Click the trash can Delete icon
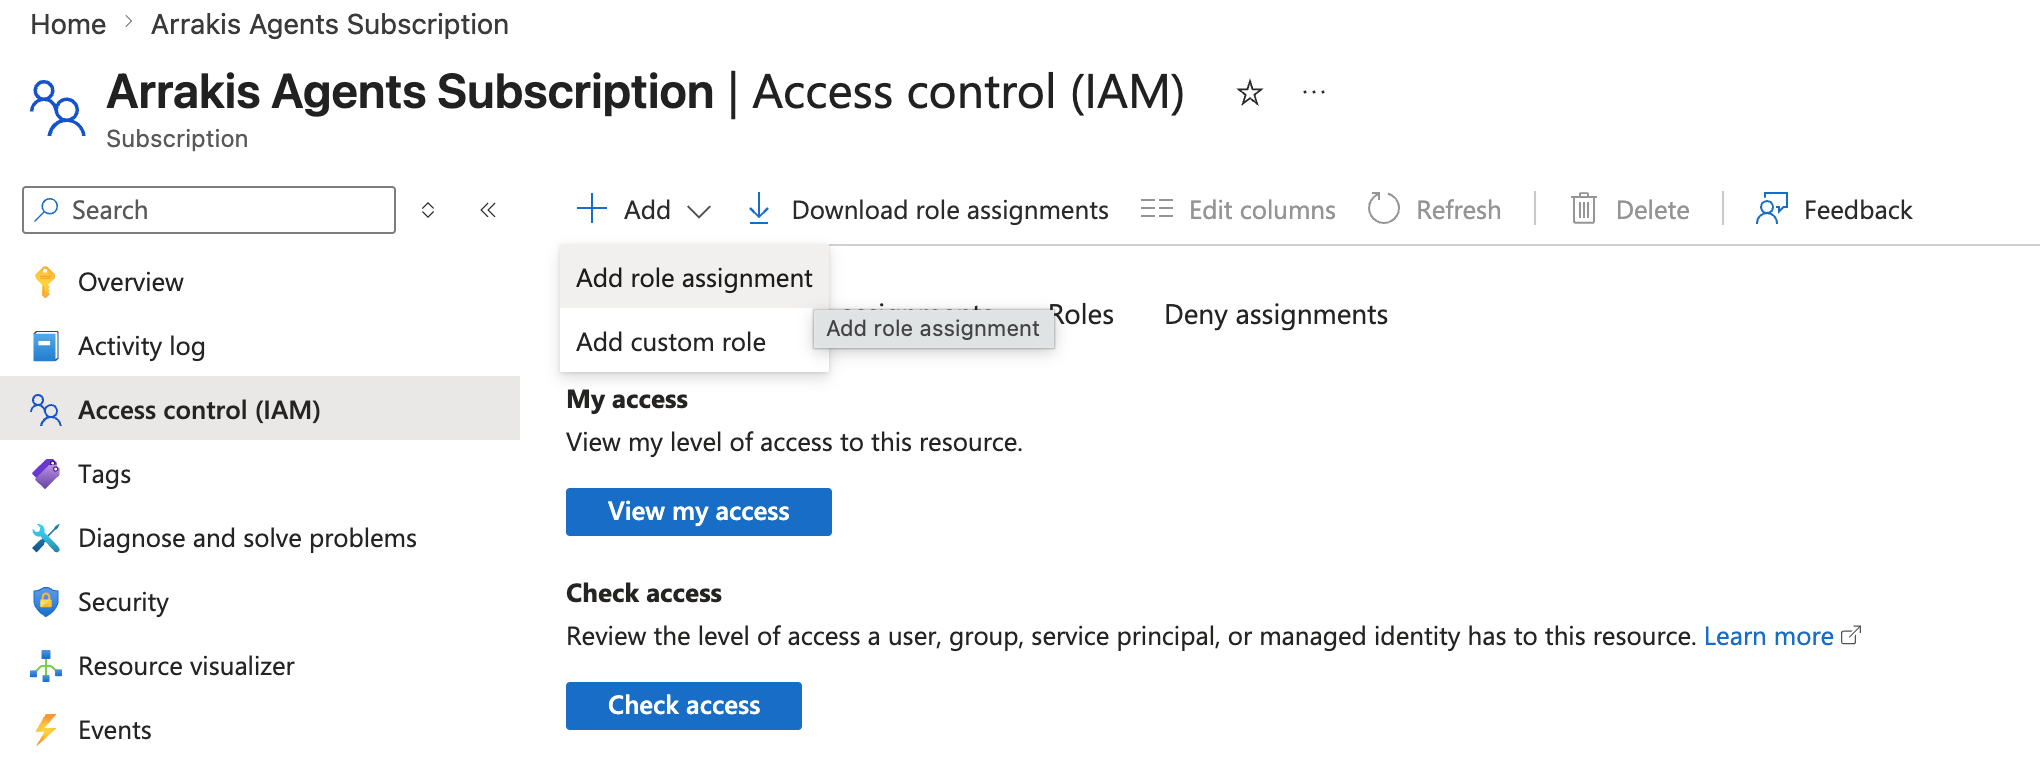2040x772 pixels. (x=1584, y=209)
